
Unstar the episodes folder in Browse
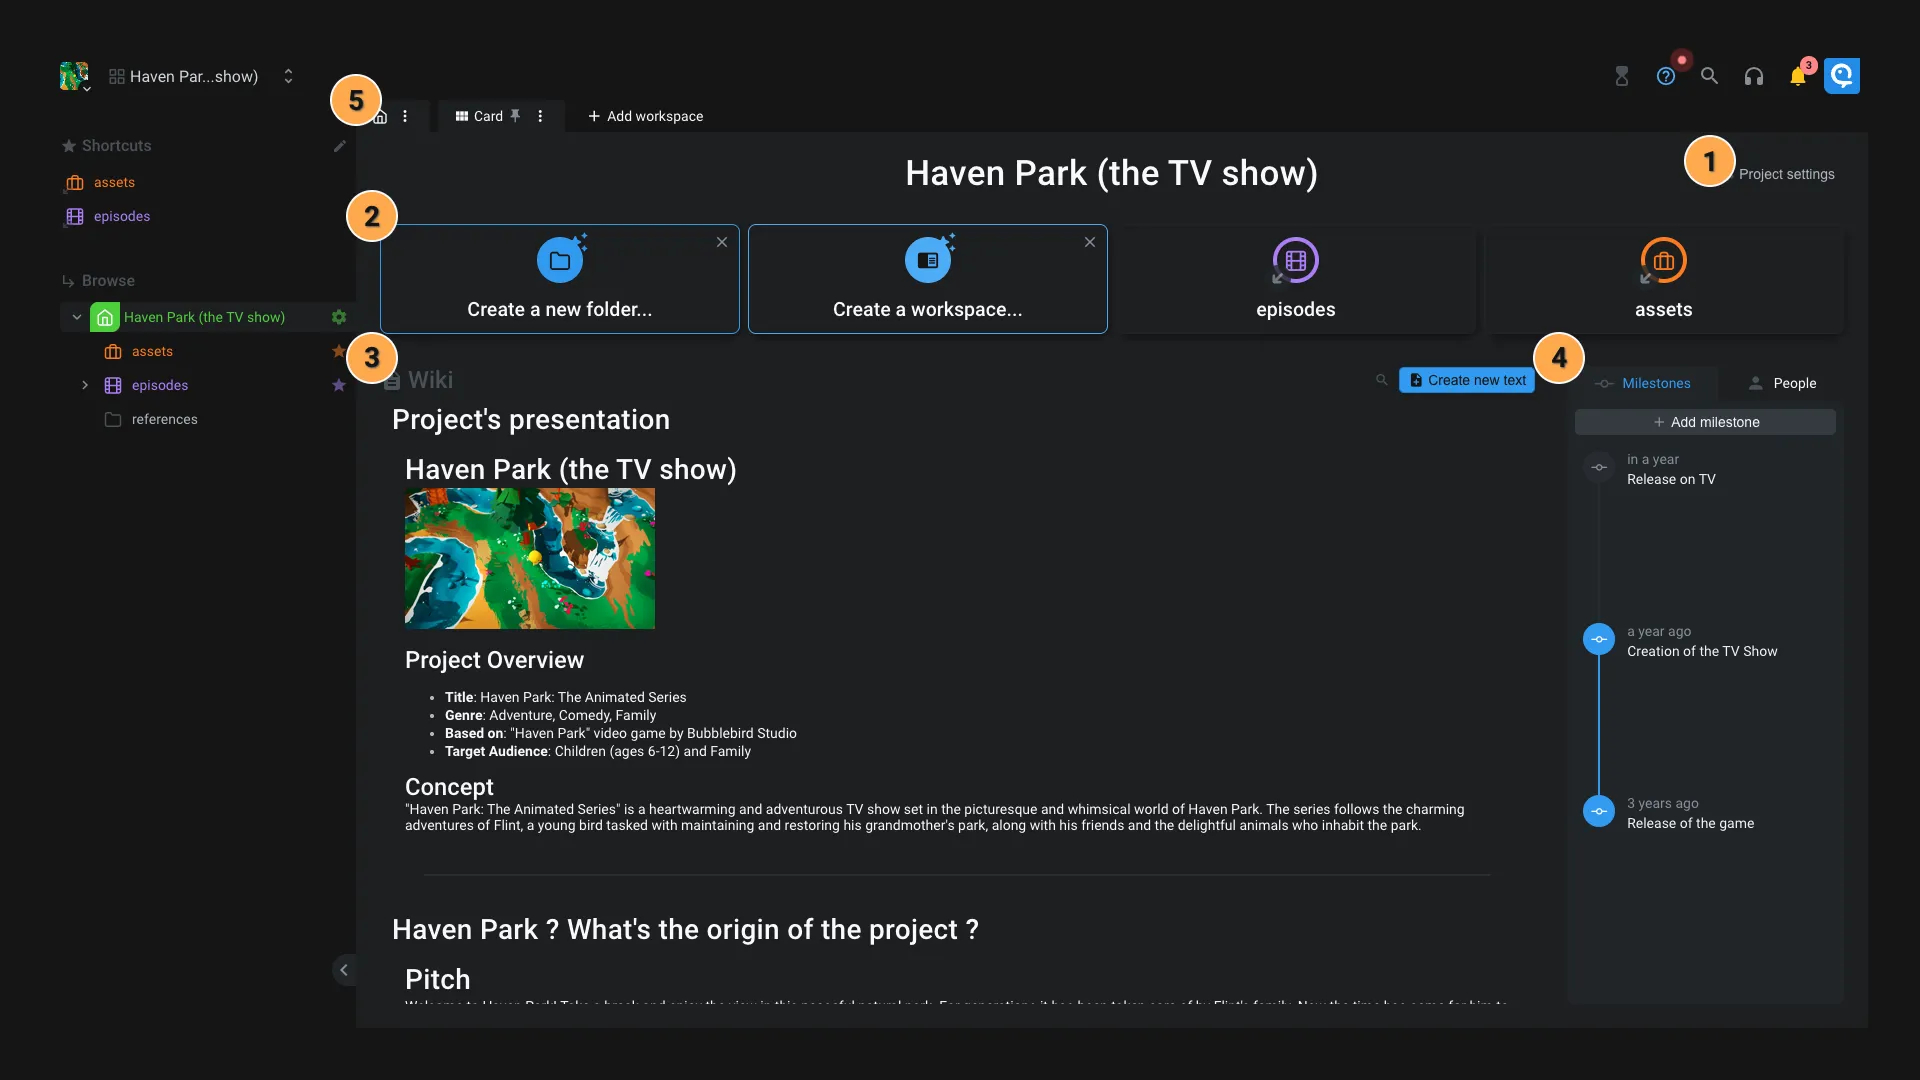(x=339, y=385)
